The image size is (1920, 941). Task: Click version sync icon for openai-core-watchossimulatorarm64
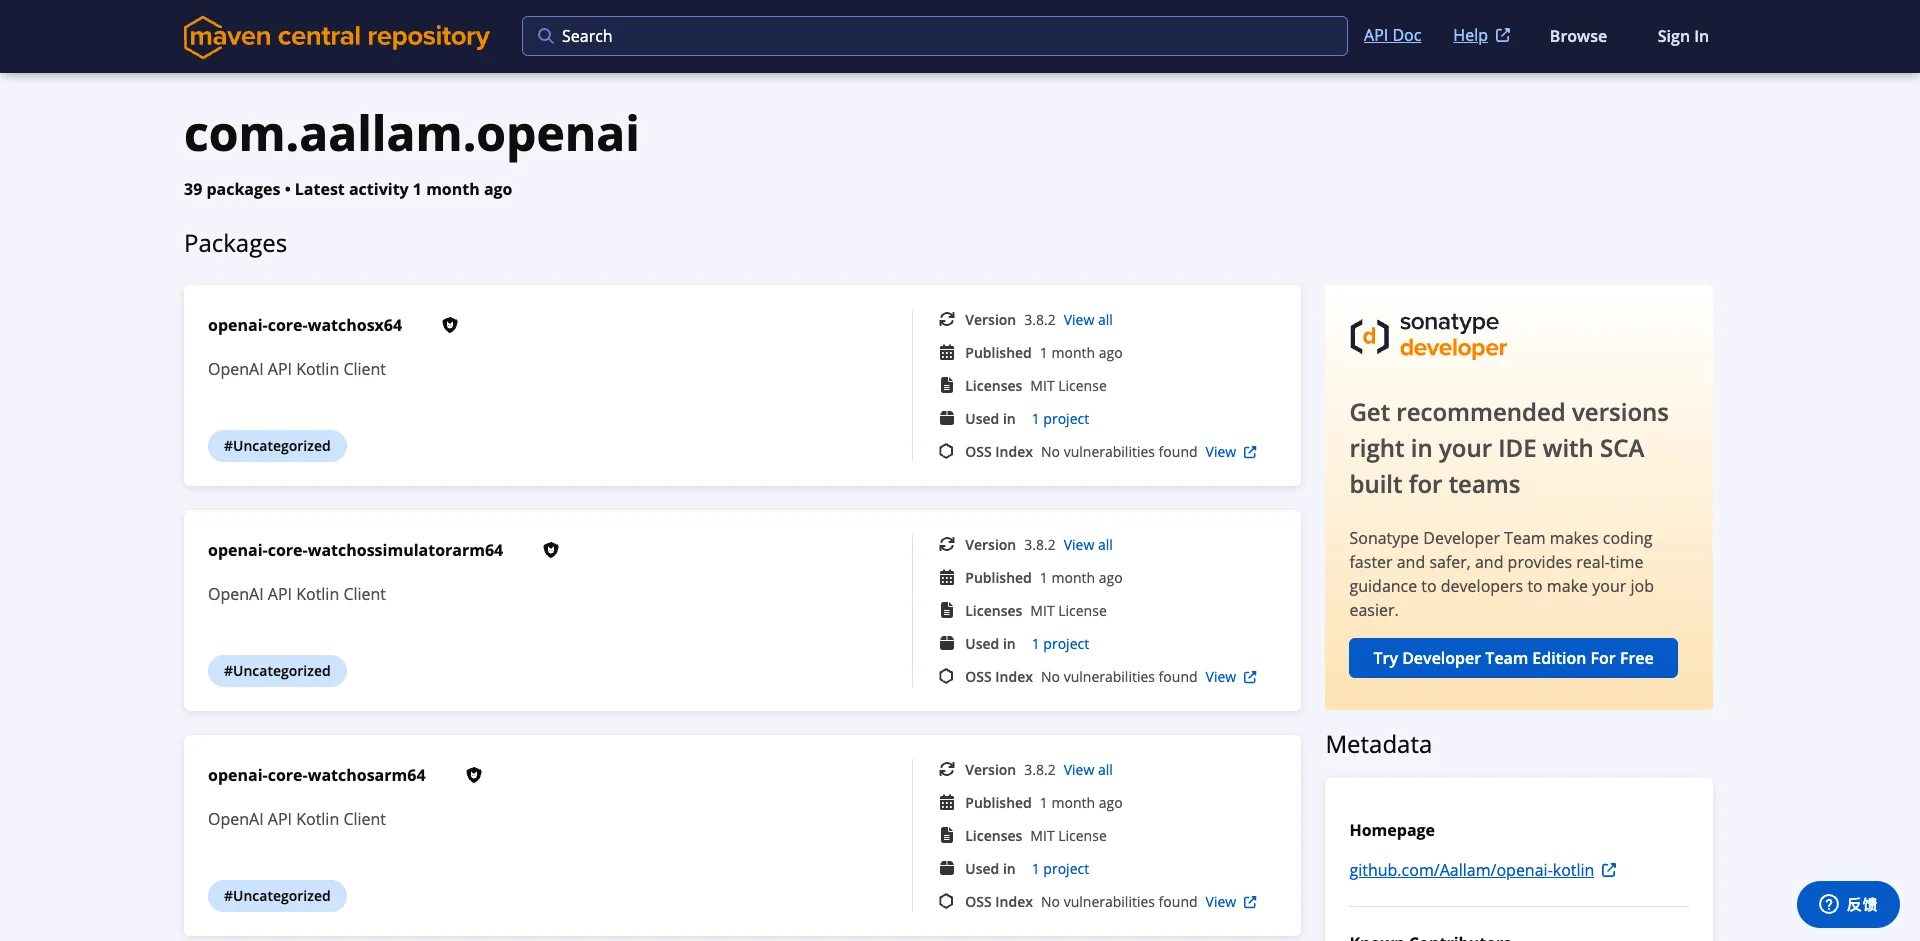(x=946, y=545)
